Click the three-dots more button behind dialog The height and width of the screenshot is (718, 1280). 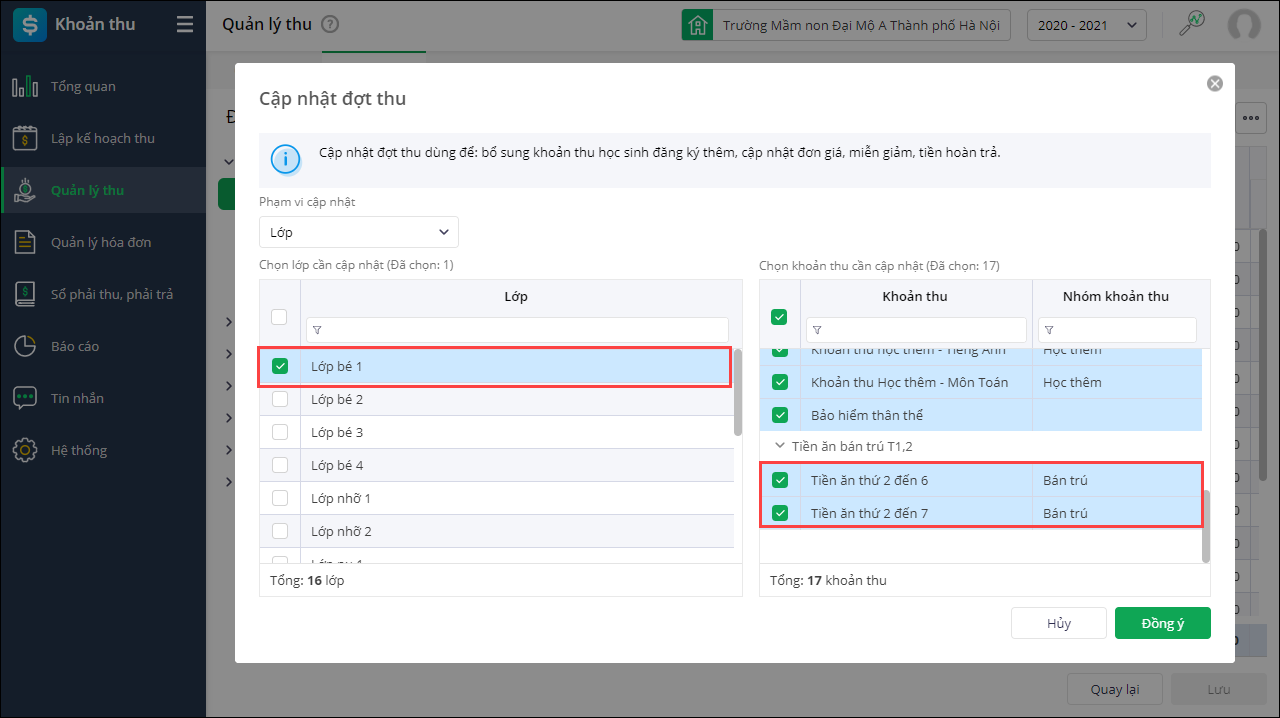(x=1250, y=118)
